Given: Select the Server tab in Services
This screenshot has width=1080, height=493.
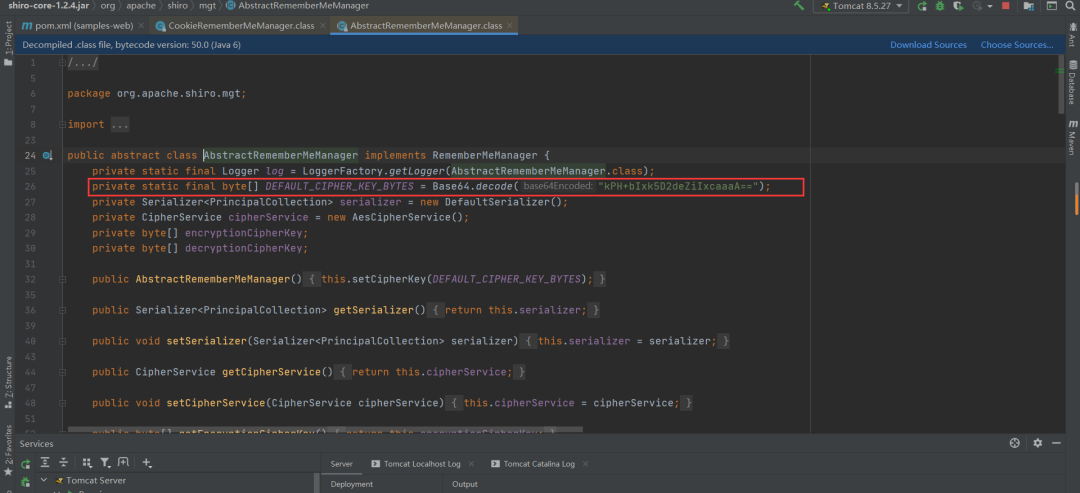Looking at the screenshot, I should click(342, 464).
